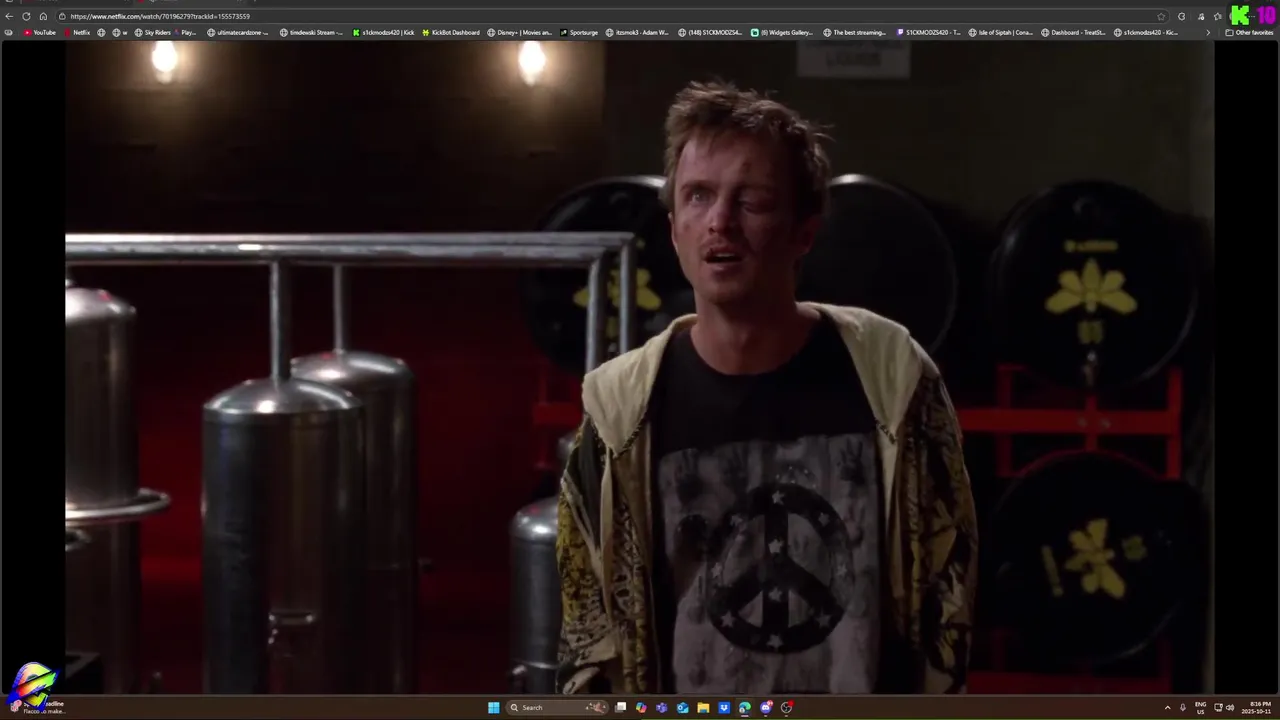Open the clock showing 8:16 PM
The height and width of the screenshot is (720, 1280).
point(1257,707)
